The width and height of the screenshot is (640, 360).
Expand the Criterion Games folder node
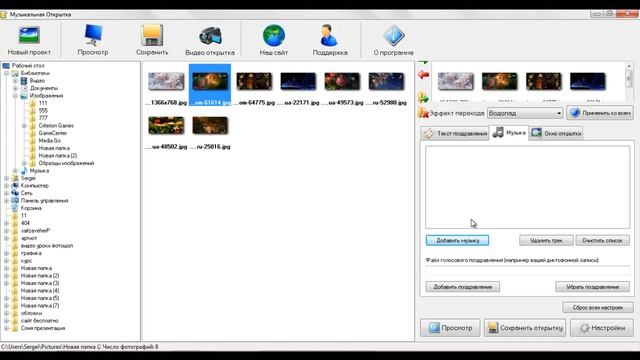24,126
